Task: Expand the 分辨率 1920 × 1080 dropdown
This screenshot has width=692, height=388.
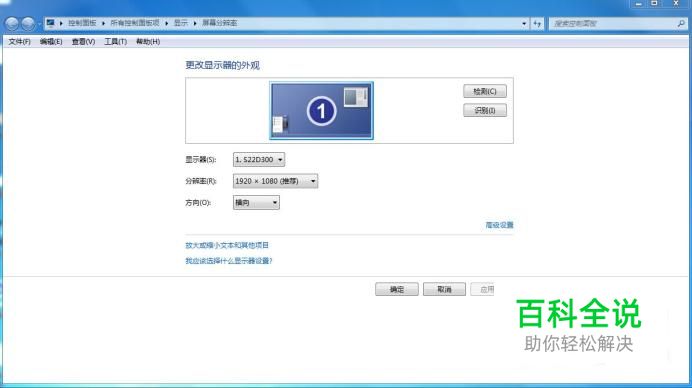Action: 275,181
